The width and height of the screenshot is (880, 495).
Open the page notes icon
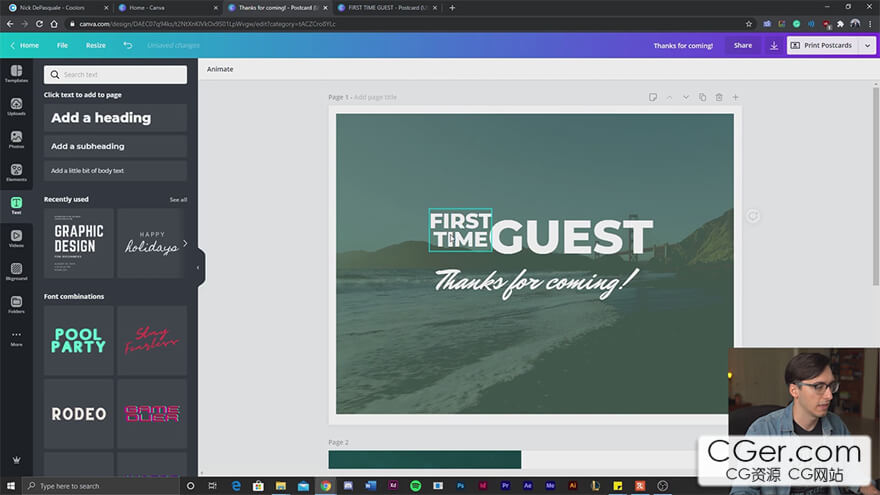click(652, 97)
